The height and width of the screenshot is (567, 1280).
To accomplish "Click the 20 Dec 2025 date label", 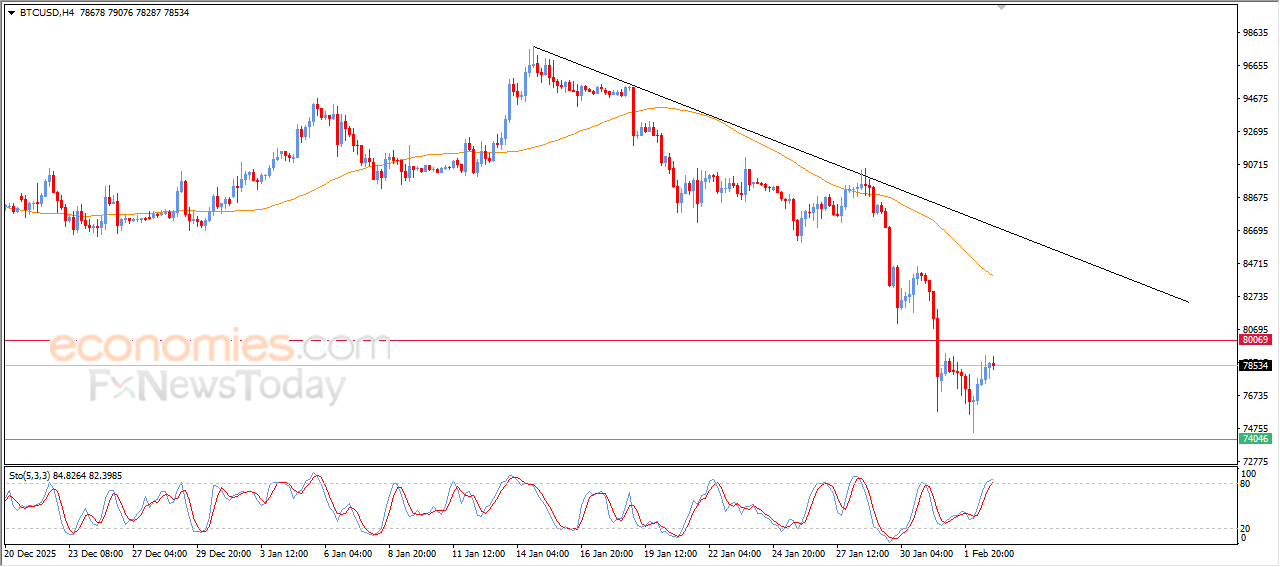I will [30, 552].
